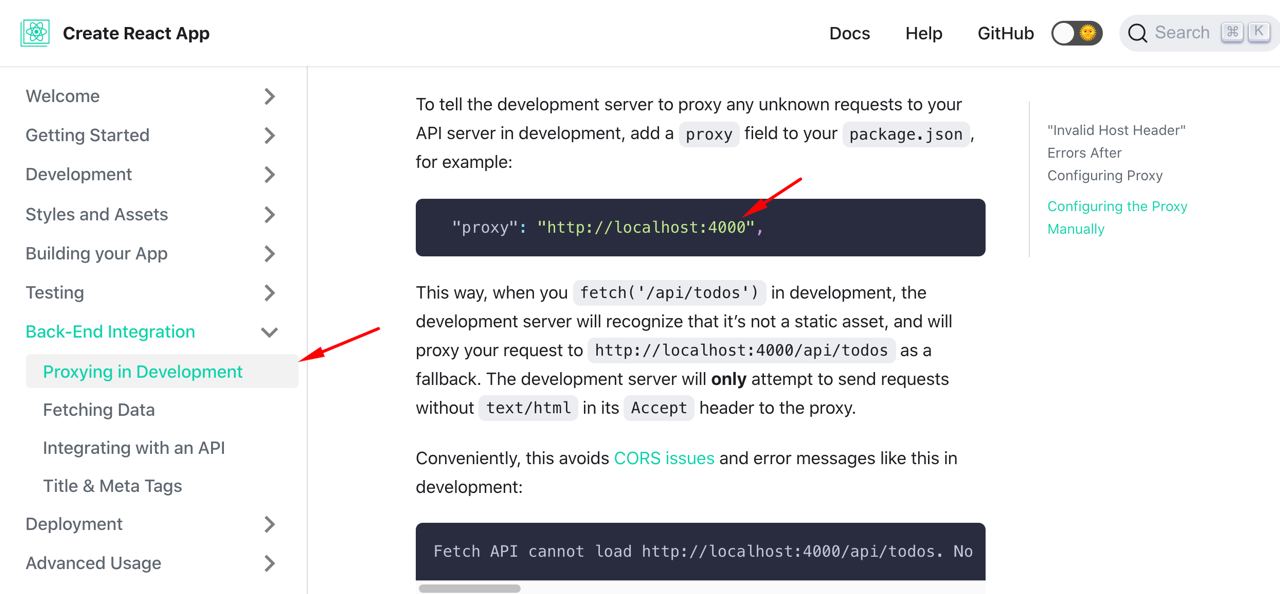Click the "proxy" localhost:4000 code block
1280x594 pixels.
[x=701, y=227]
